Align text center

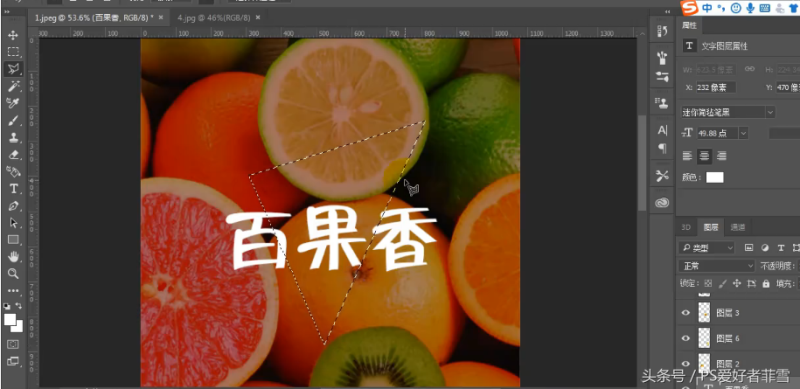[x=705, y=156]
